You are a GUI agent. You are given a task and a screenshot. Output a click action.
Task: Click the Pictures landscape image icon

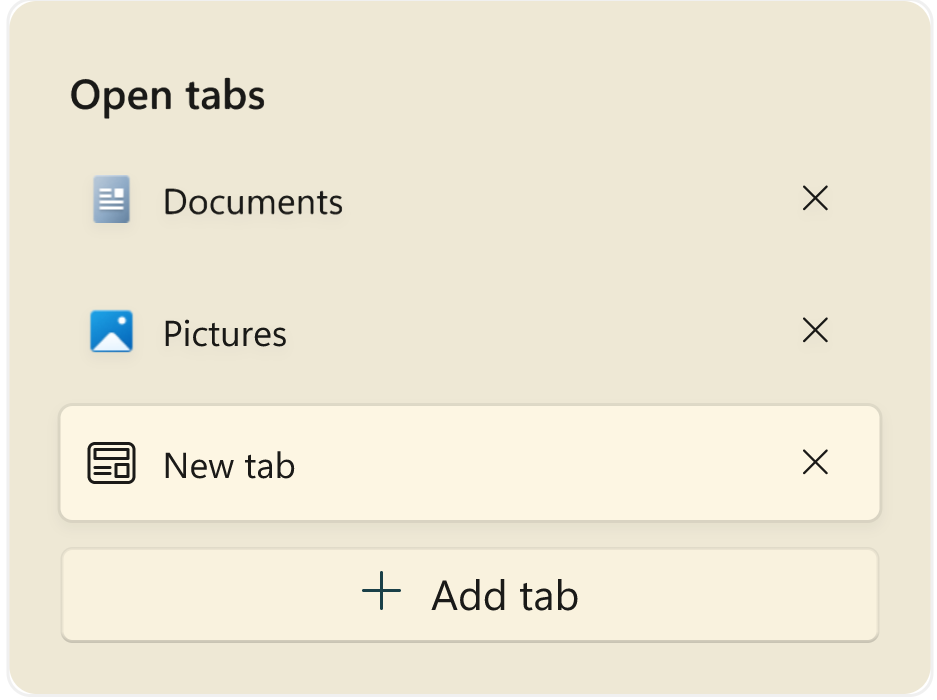(111, 331)
